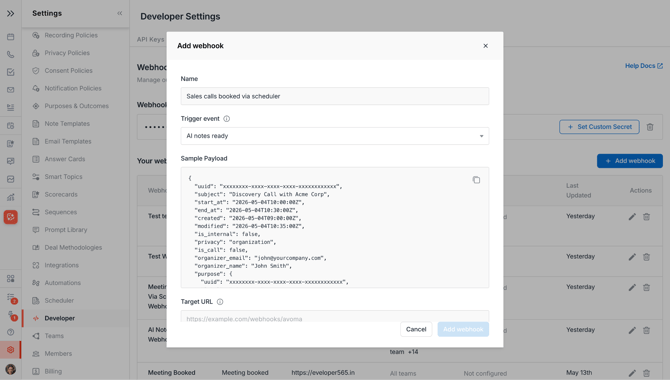Open the calendar icon in left rail
670x380 pixels.
point(11,37)
